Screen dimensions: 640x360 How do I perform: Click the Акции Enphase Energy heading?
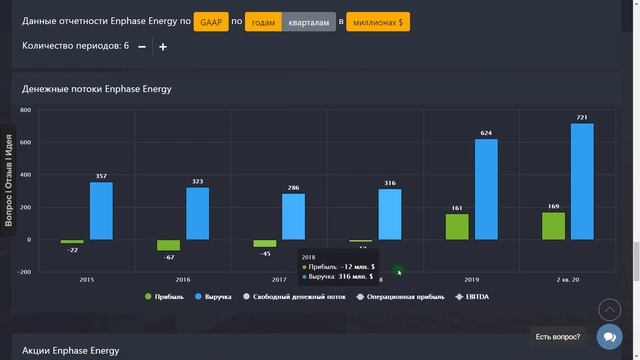coord(71,351)
